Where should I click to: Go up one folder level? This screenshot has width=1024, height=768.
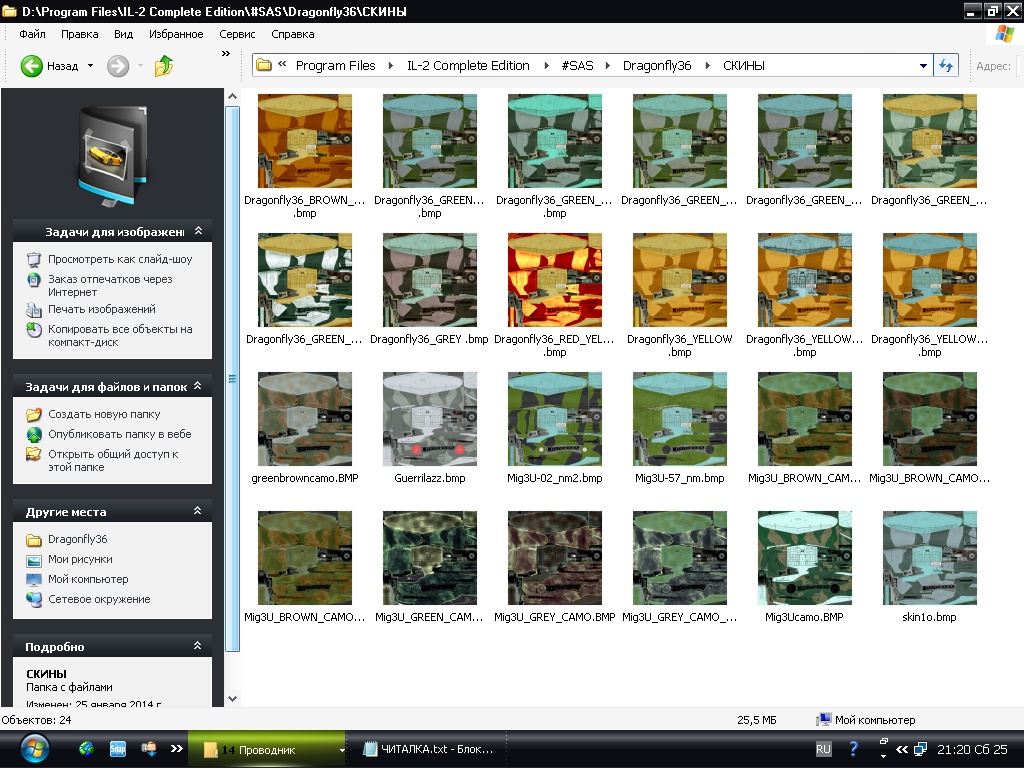click(x=164, y=66)
